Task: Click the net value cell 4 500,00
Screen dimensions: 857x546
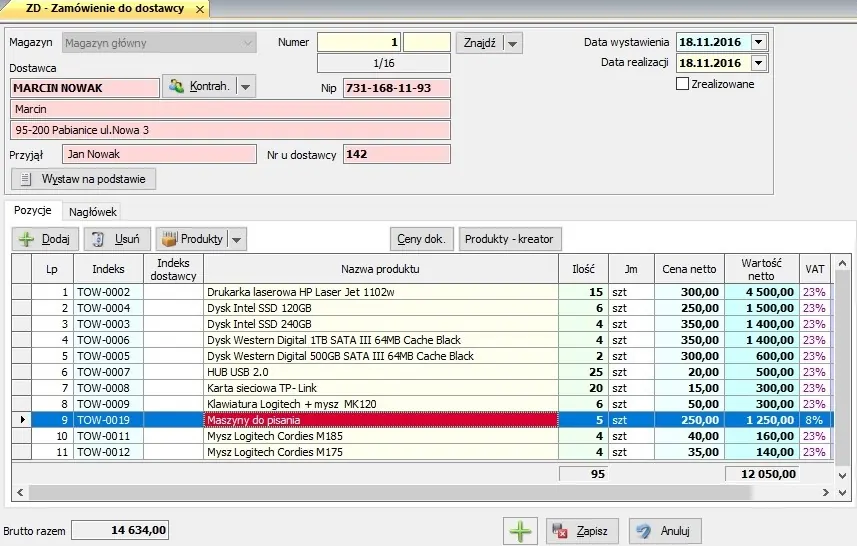Action: coord(761,292)
